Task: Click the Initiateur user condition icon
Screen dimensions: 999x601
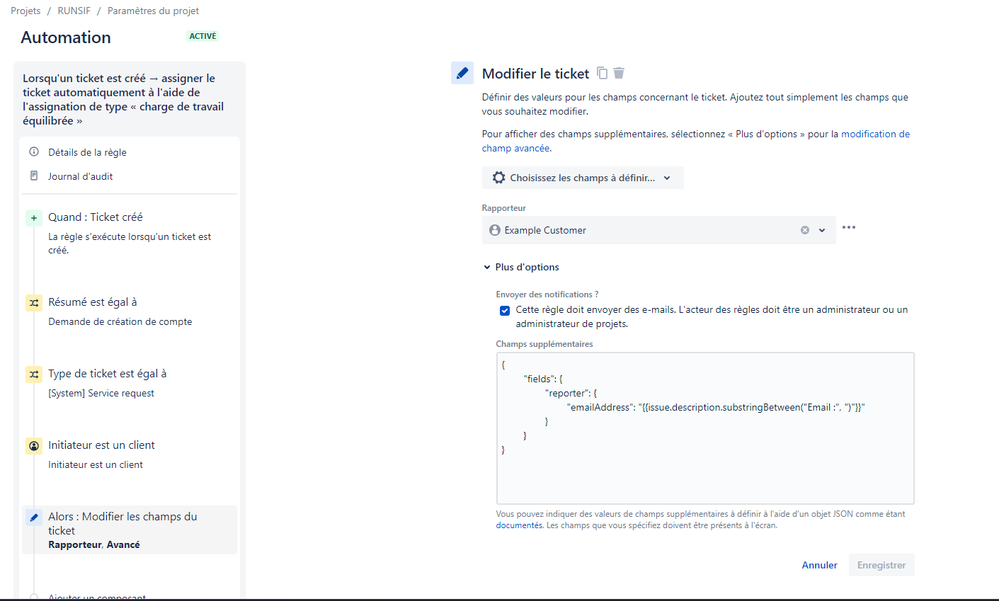Action: click(x=34, y=445)
